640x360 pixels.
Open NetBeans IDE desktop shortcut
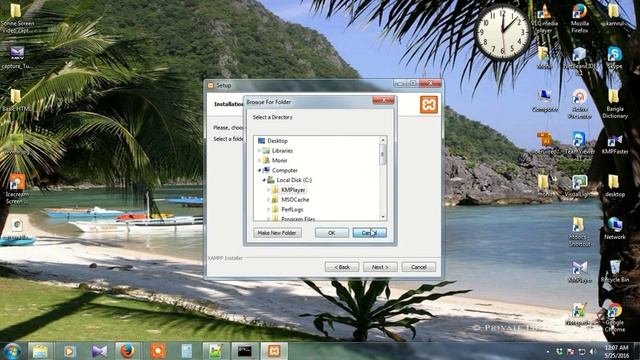580,58
